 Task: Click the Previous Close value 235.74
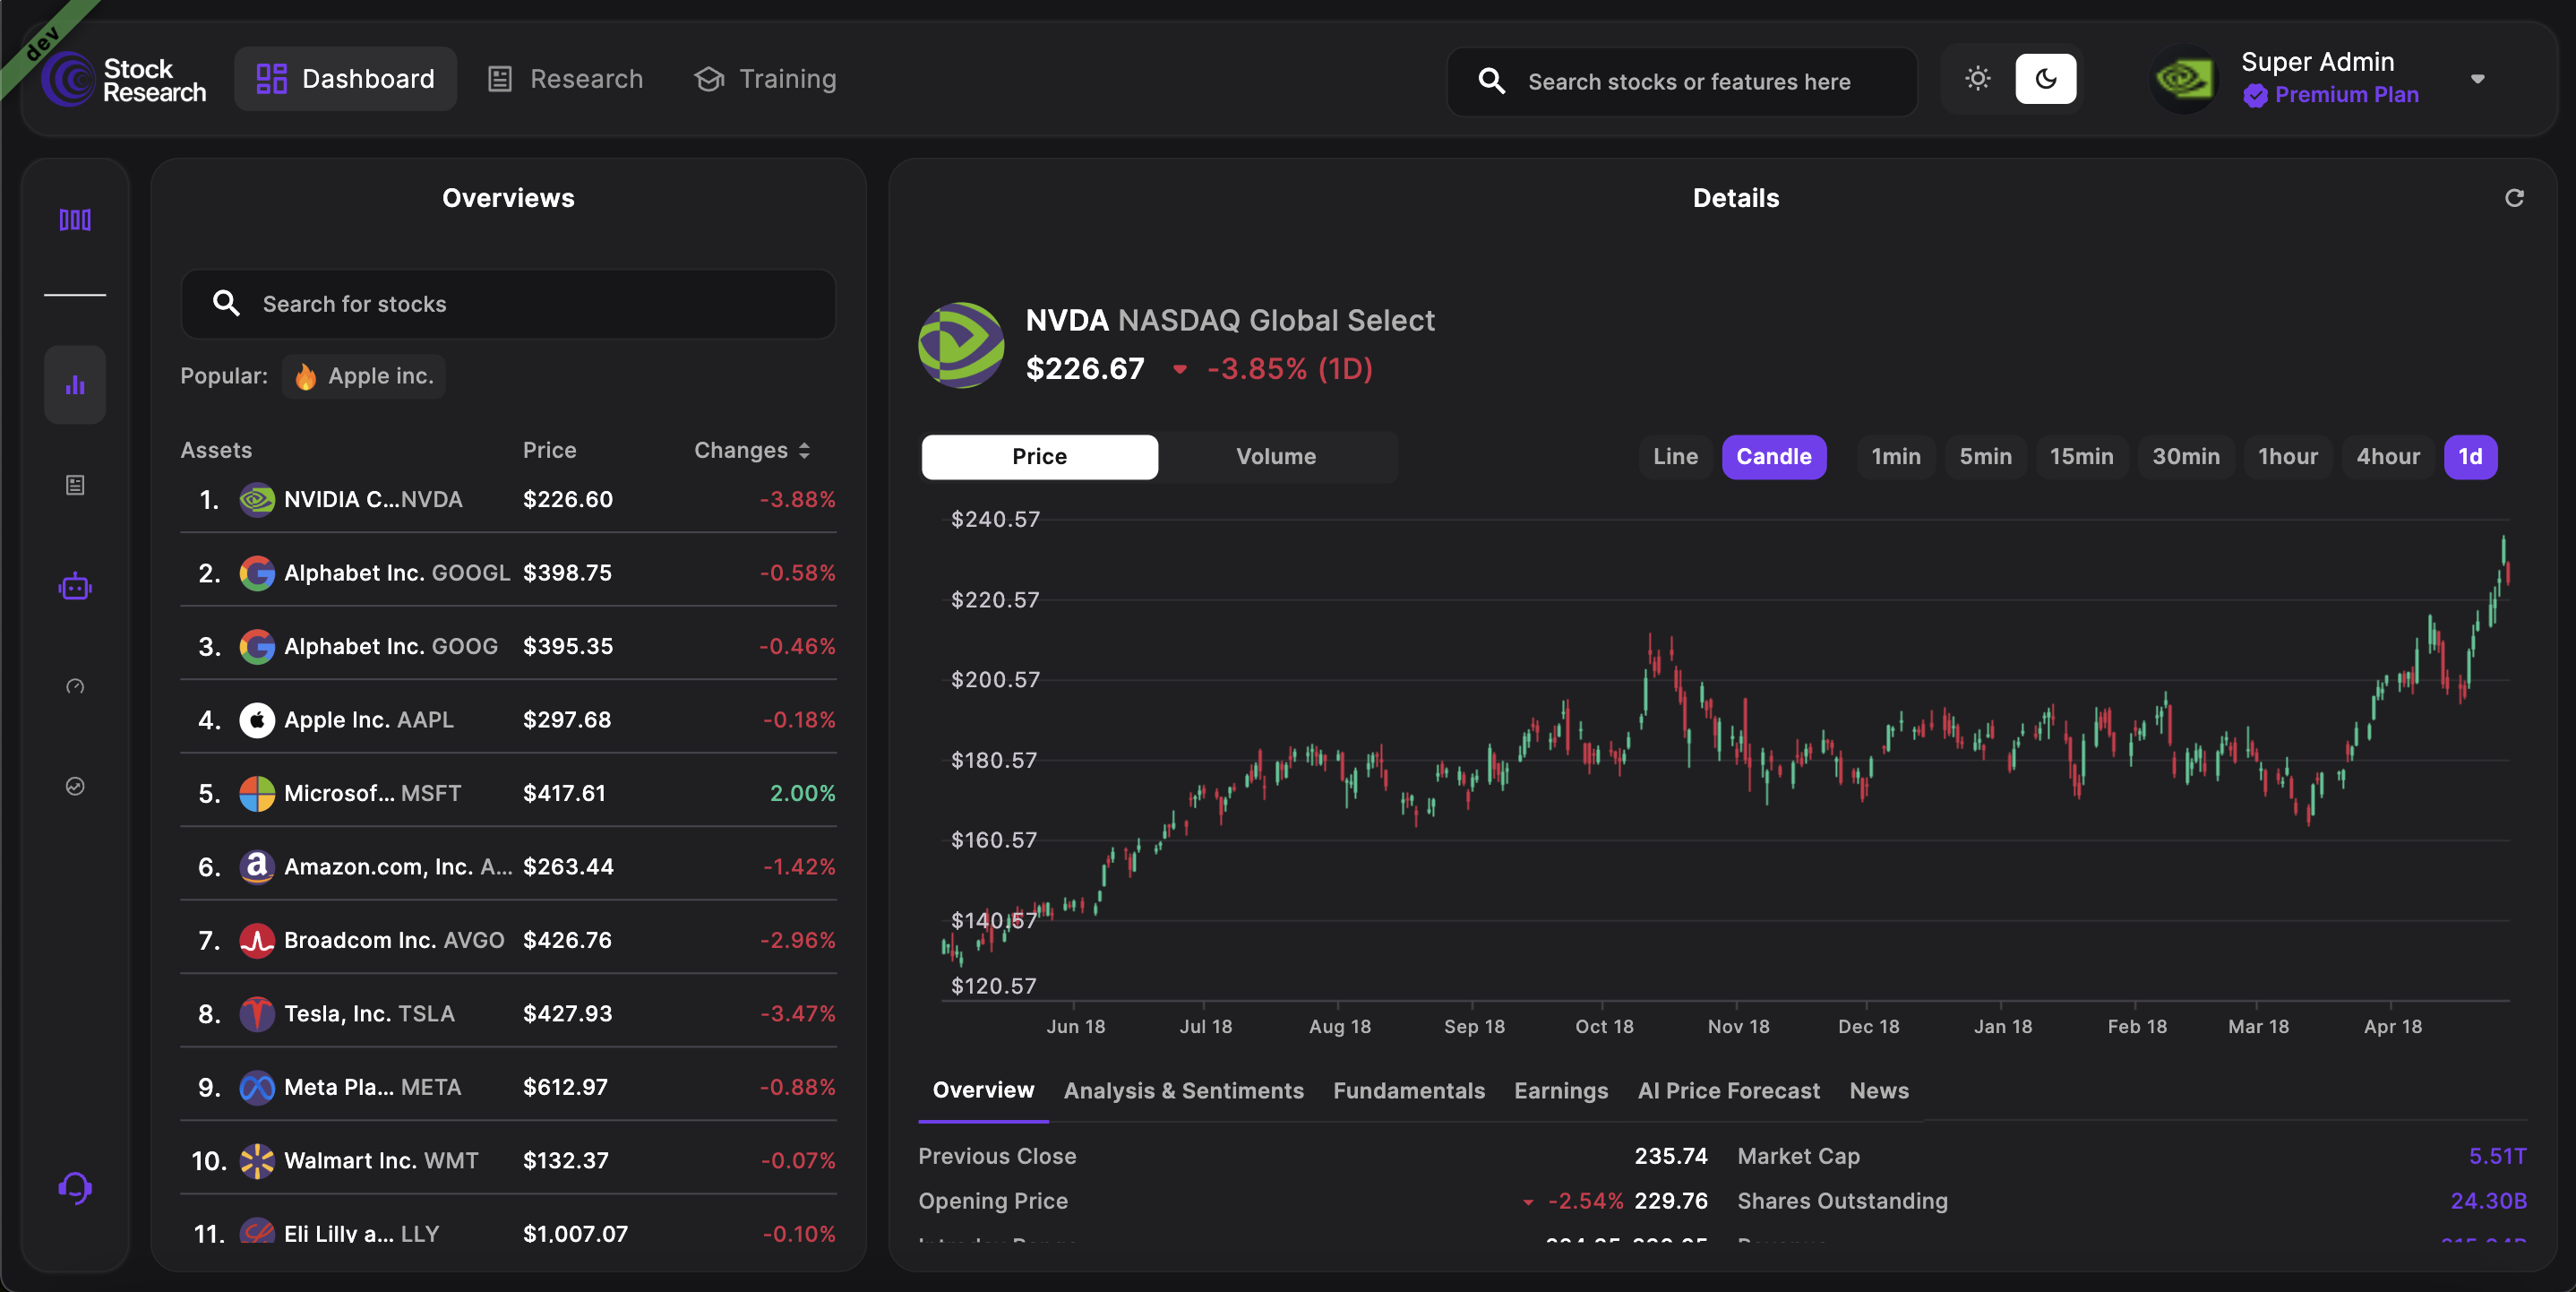[1671, 1156]
